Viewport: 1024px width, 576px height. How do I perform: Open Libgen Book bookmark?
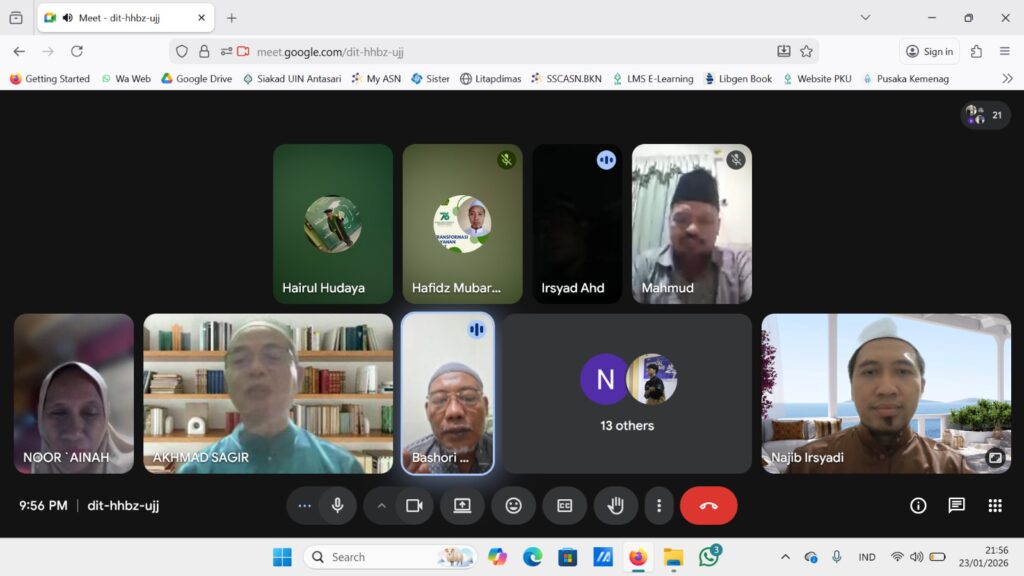point(738,78)
